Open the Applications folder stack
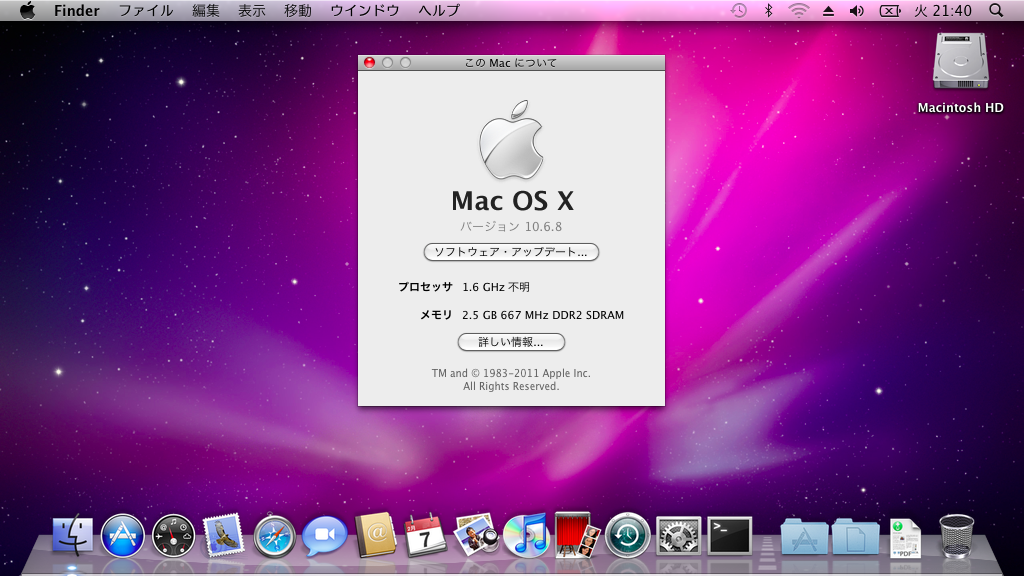Screen dimensions: 1024x576 [805, 537]
